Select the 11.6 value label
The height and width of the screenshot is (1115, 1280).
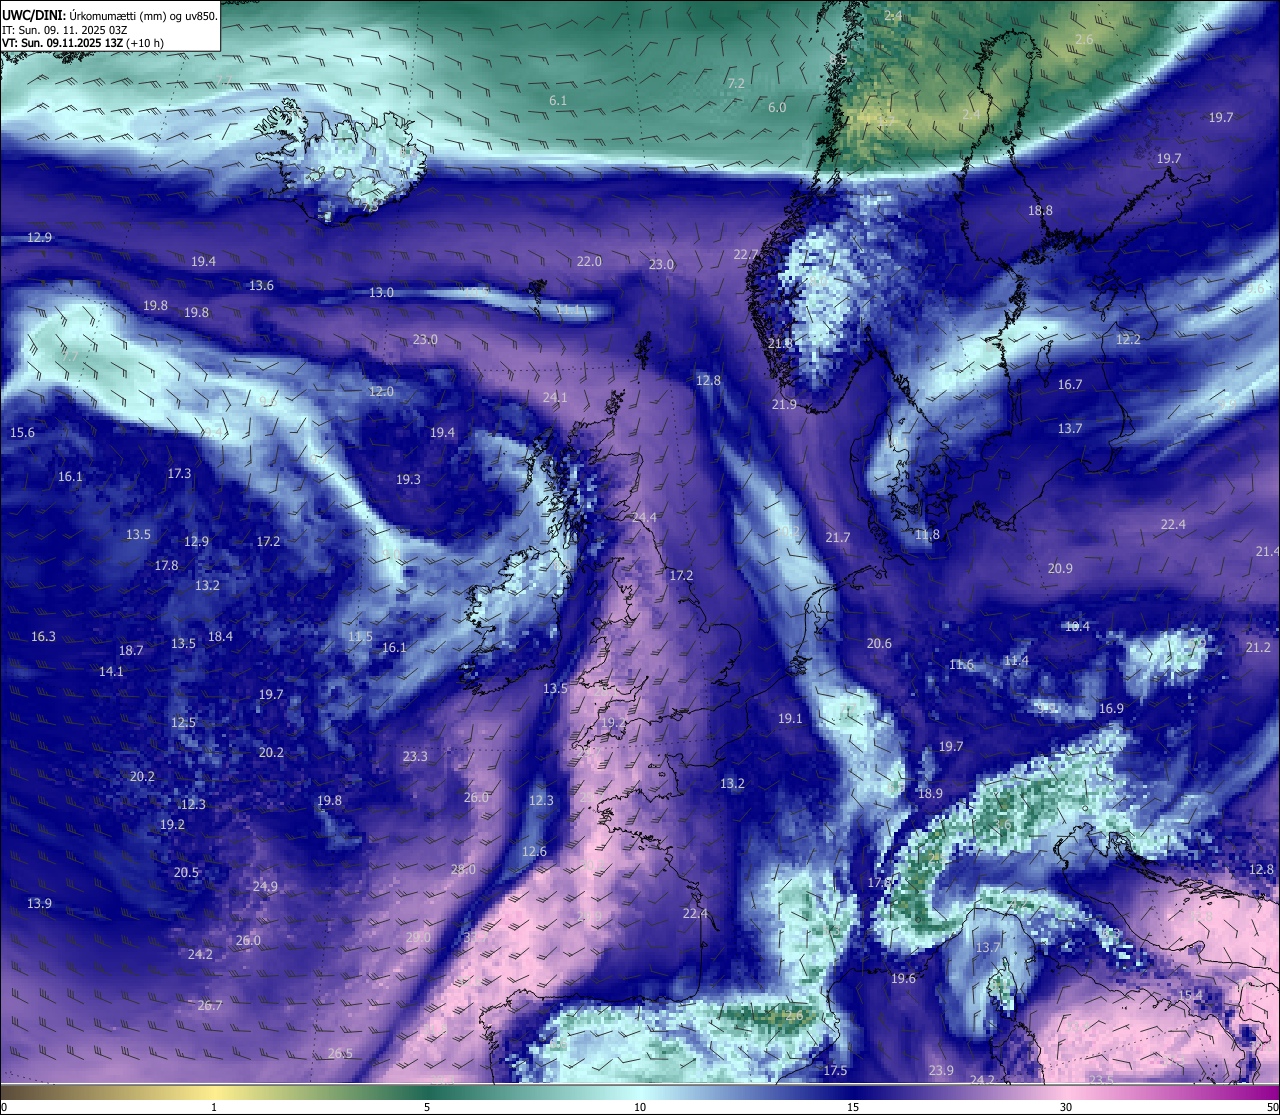[961, 665]
